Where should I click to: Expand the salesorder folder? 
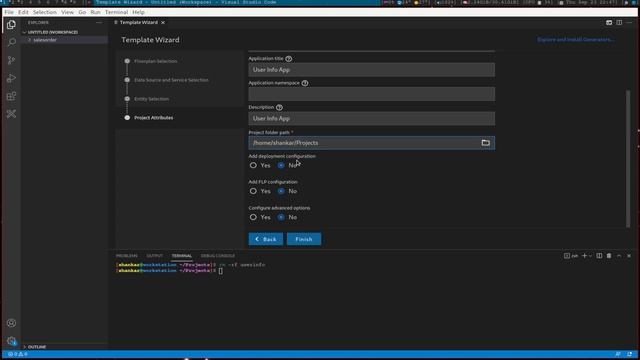pyautogui.click(x=45, y=40)
